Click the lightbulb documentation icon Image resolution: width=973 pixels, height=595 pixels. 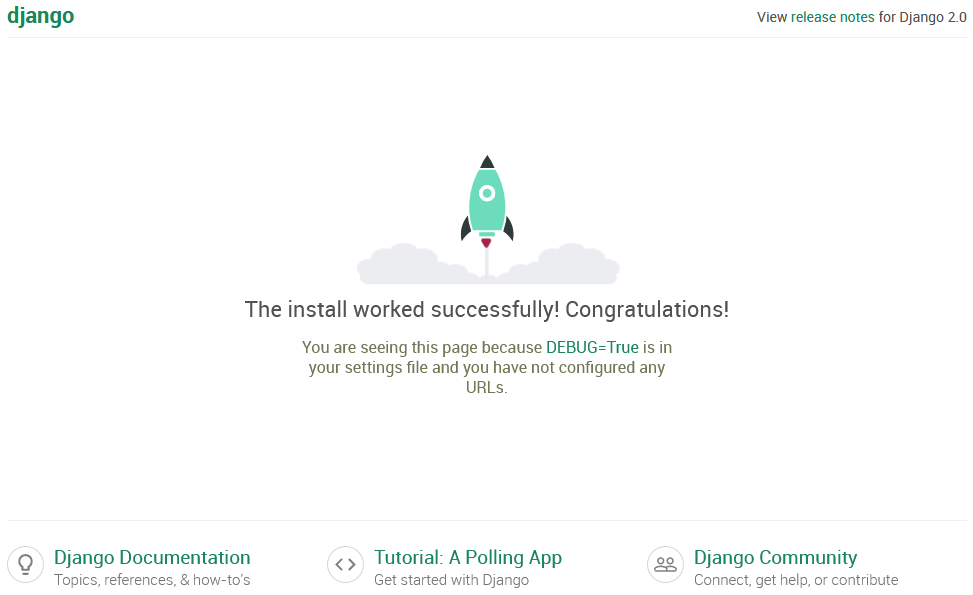pos(25,565)
